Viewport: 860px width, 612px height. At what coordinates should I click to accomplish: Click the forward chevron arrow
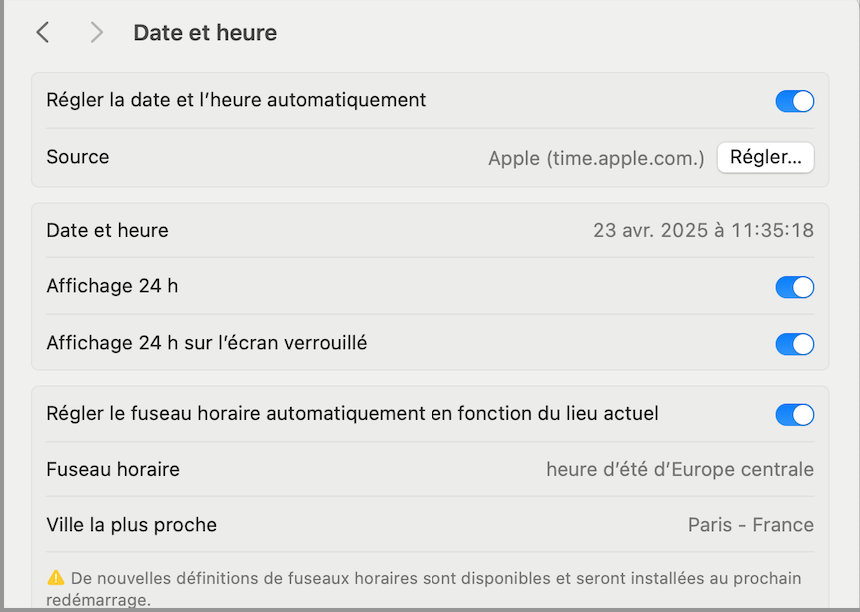tap(96, 33)
